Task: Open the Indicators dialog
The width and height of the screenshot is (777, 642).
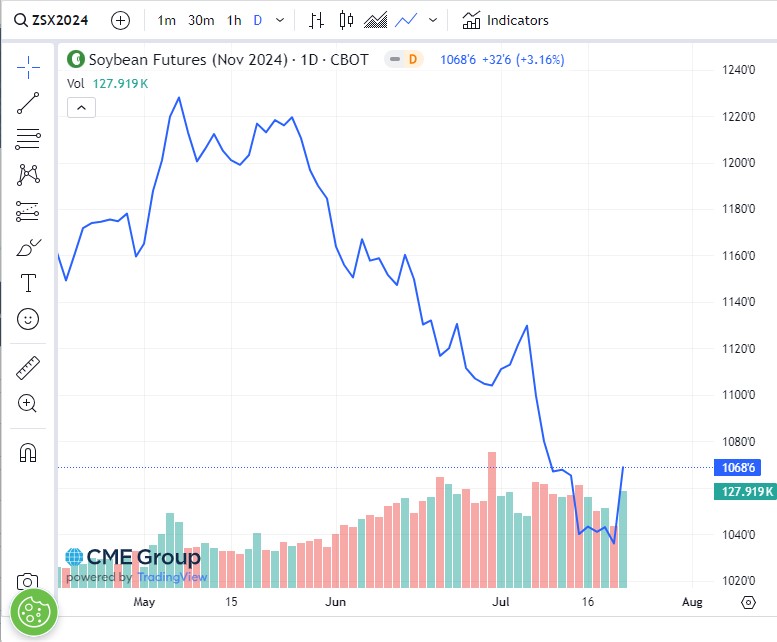Action: 506,20
